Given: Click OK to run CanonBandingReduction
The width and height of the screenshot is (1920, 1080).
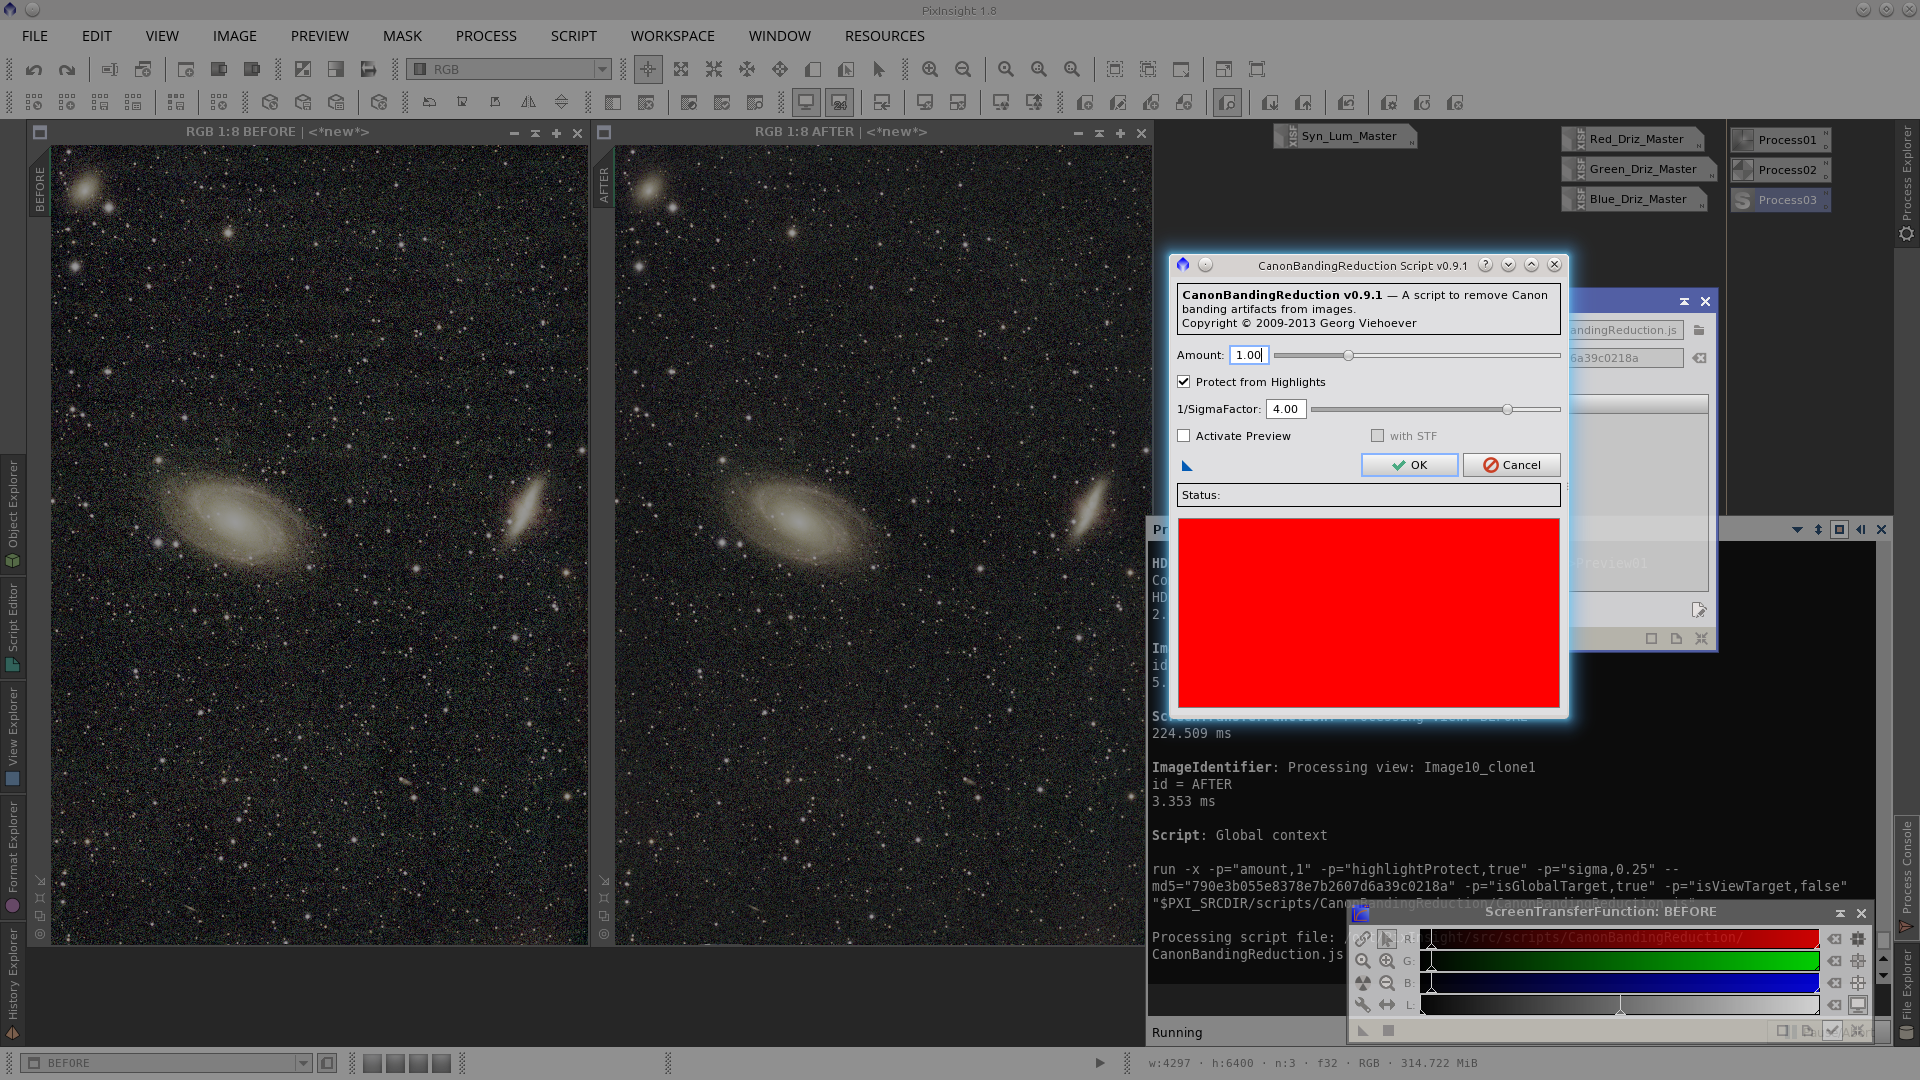Looking at the screenshot, I should [x=1409, y=465].
